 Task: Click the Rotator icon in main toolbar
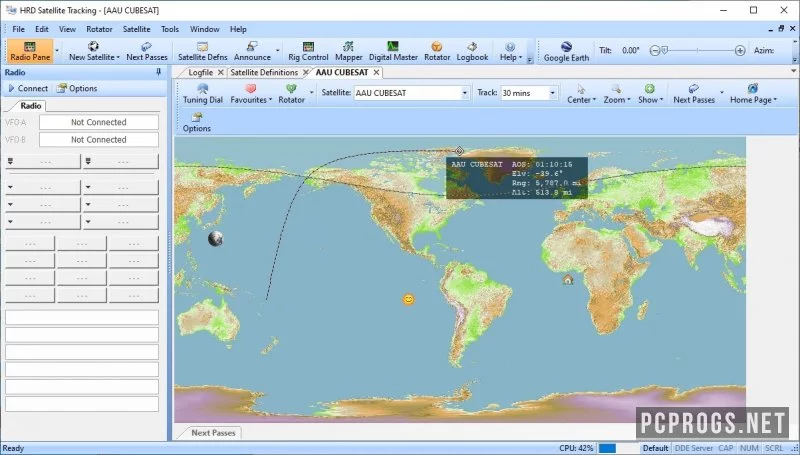coord(437,51)
